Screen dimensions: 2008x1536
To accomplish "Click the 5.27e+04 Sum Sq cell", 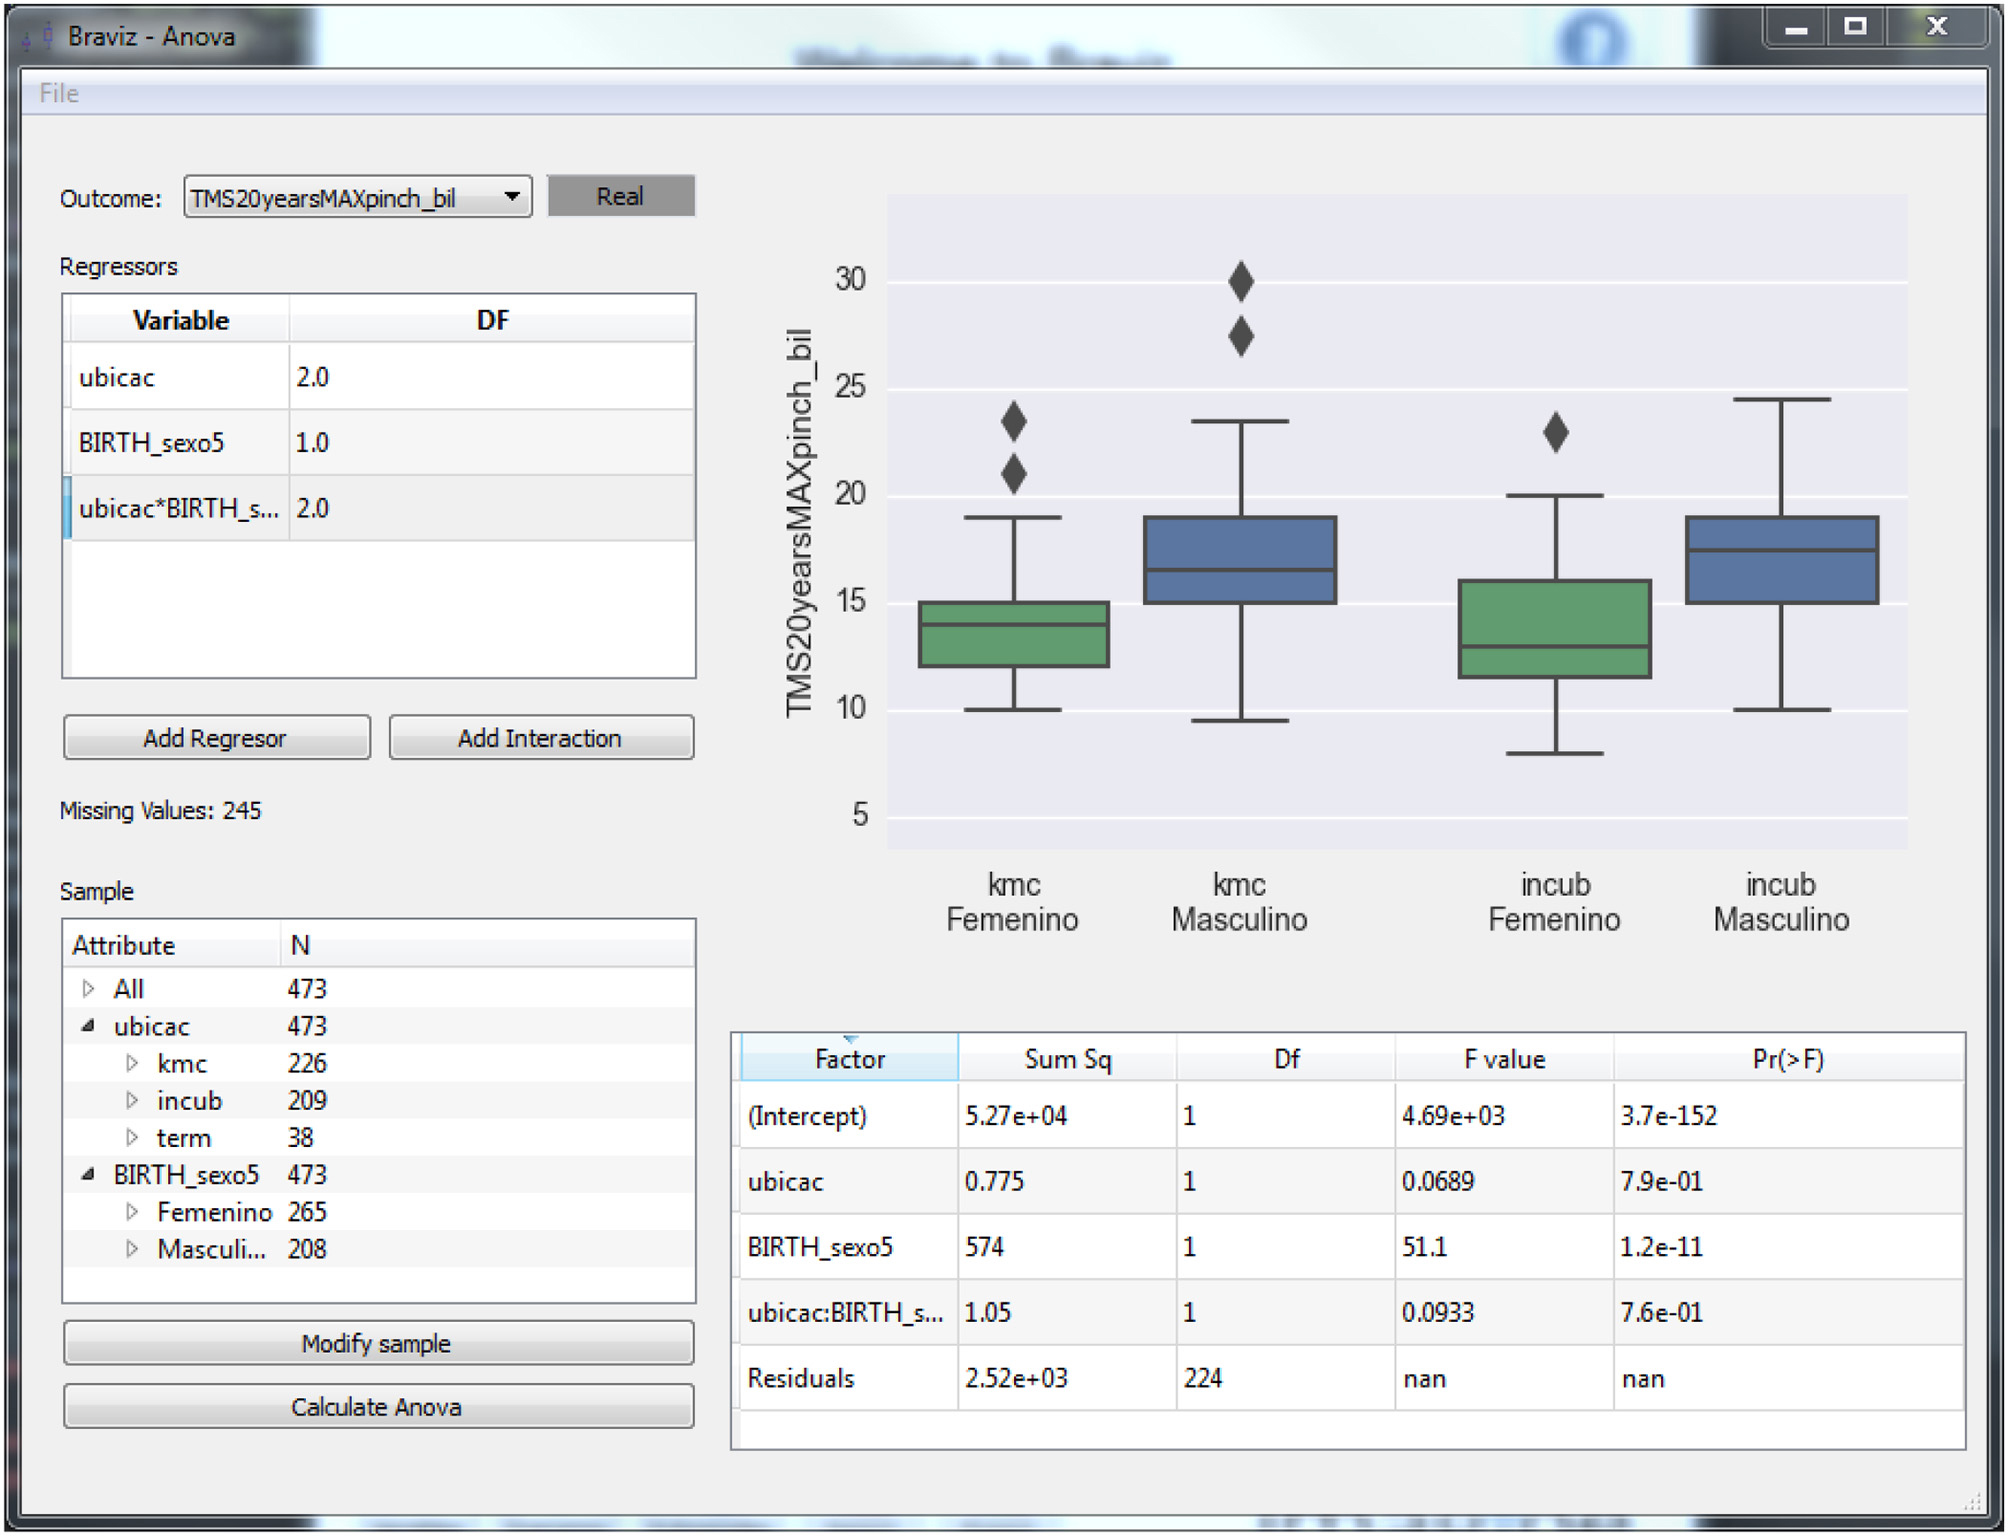I will [1067, 1116].
